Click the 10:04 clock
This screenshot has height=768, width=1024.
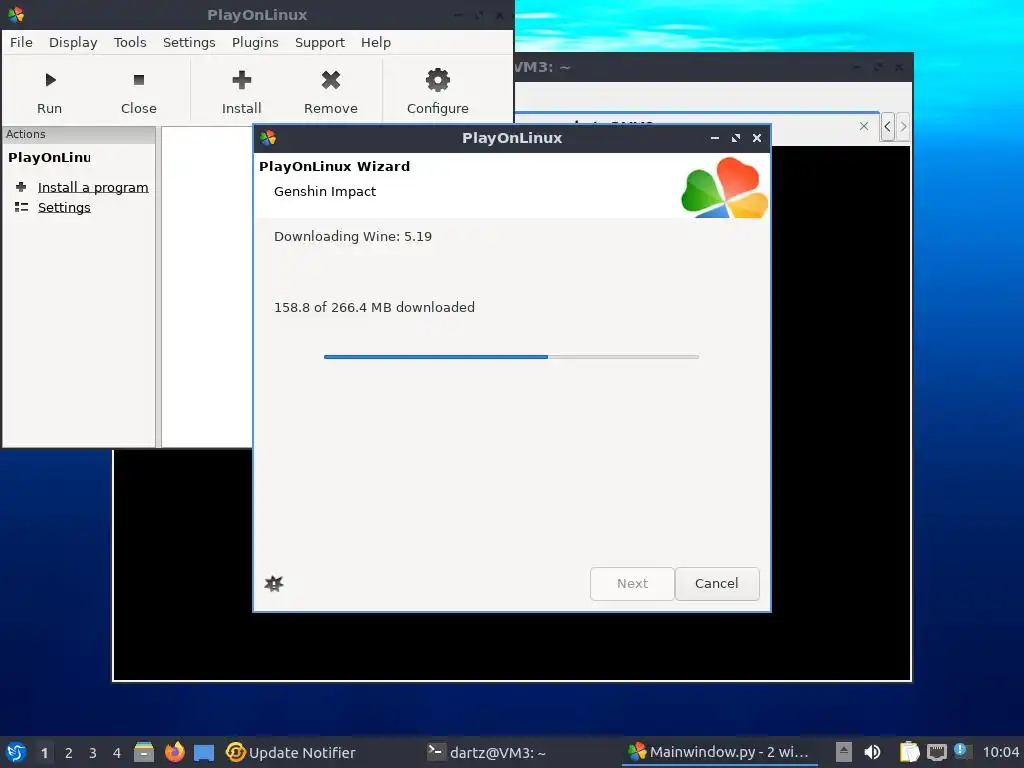click(1000, 753)
